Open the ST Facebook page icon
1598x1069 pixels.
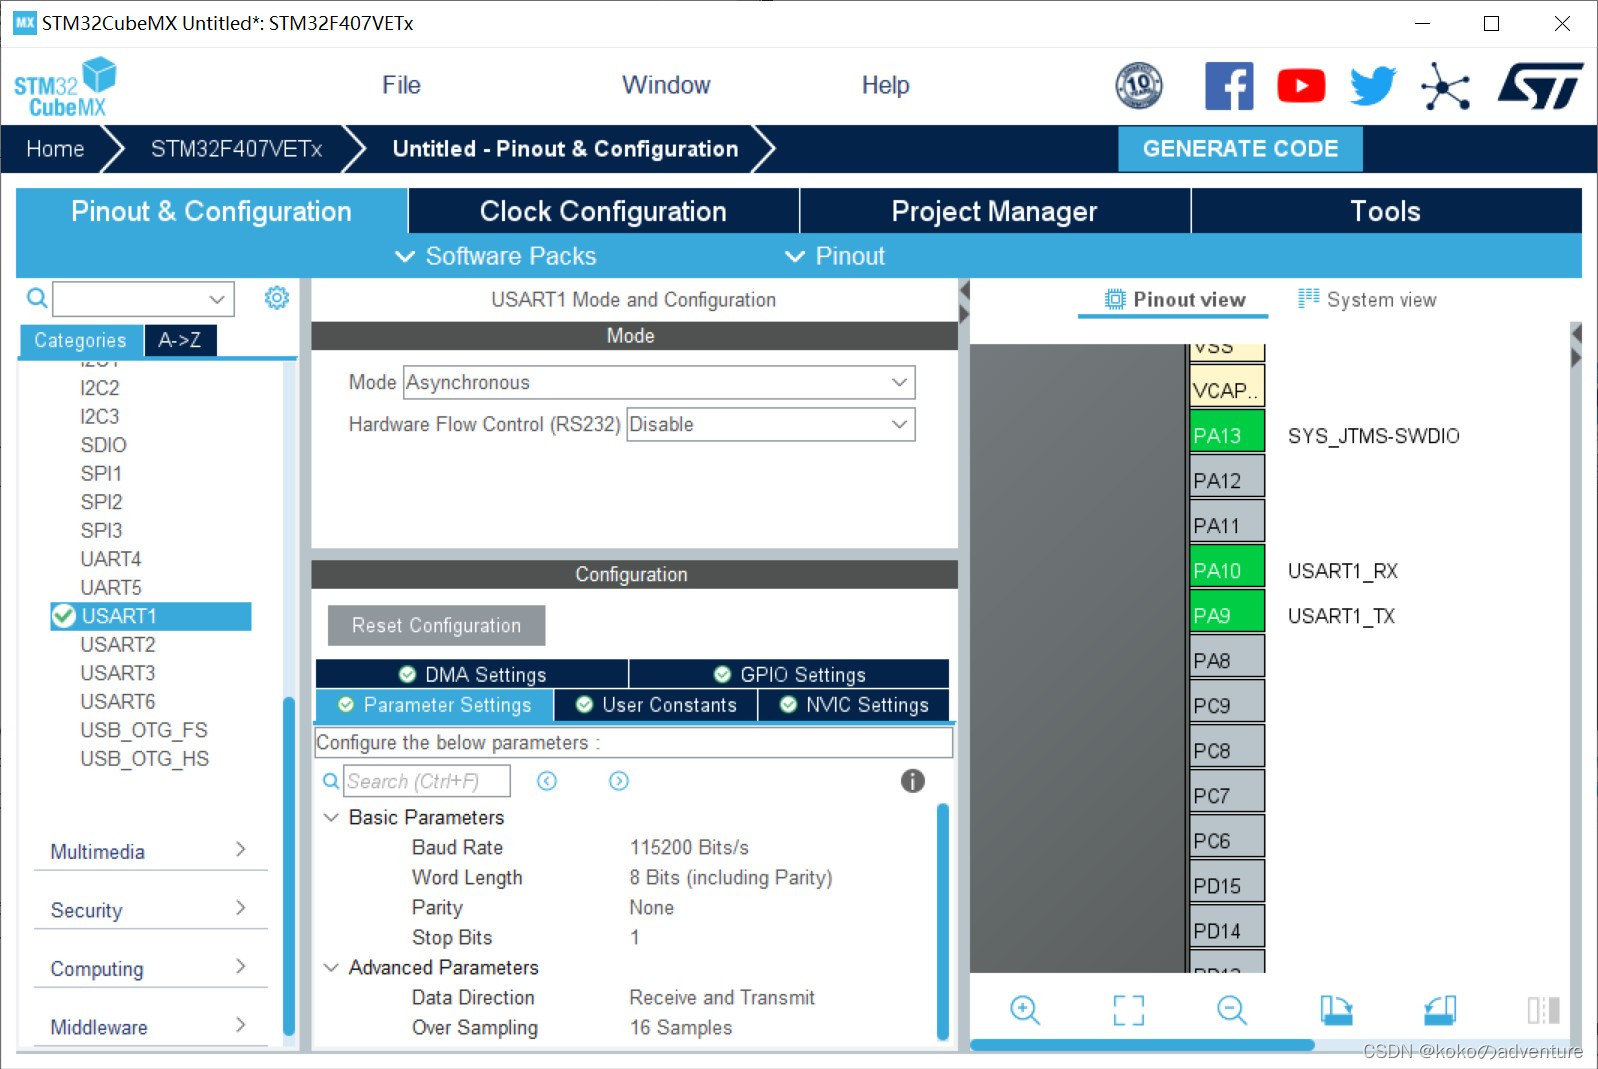[1229, 86]
